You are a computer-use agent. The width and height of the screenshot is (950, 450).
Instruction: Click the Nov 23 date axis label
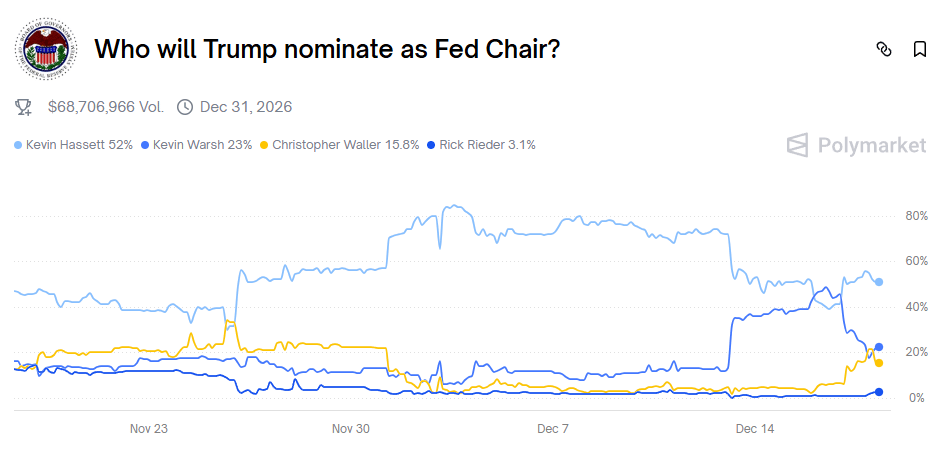coord(148,429)
